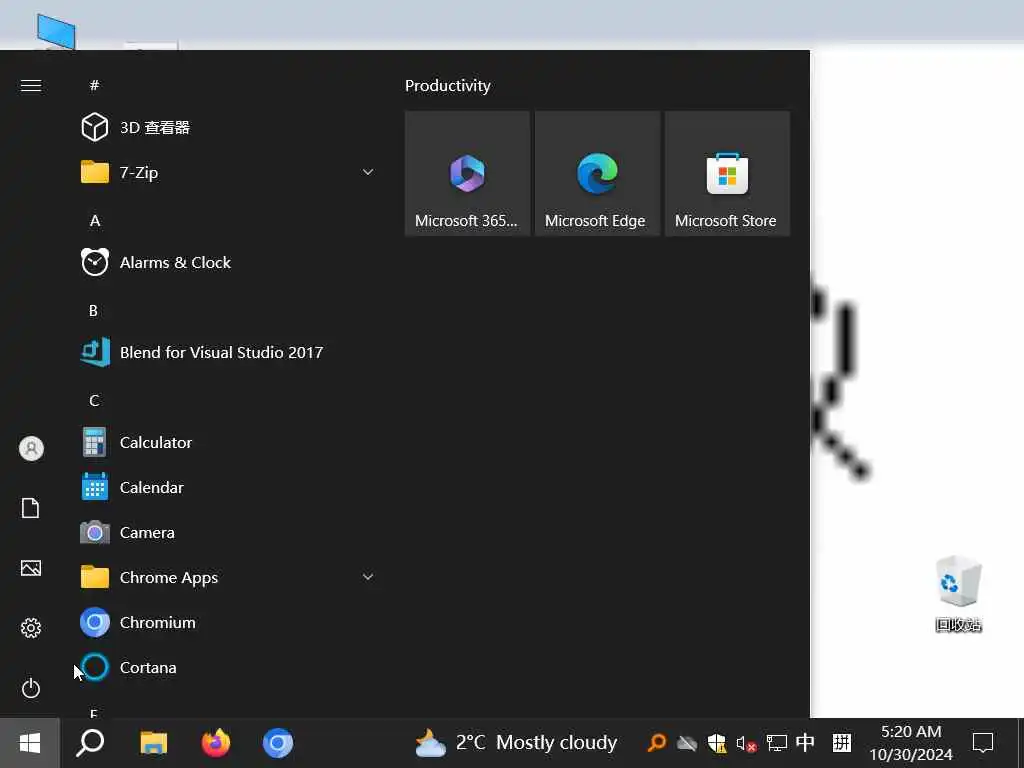Expand the Chrome Apps folder chevron
This screenshot has width=1024, height=768.
(x=368, y=577)
